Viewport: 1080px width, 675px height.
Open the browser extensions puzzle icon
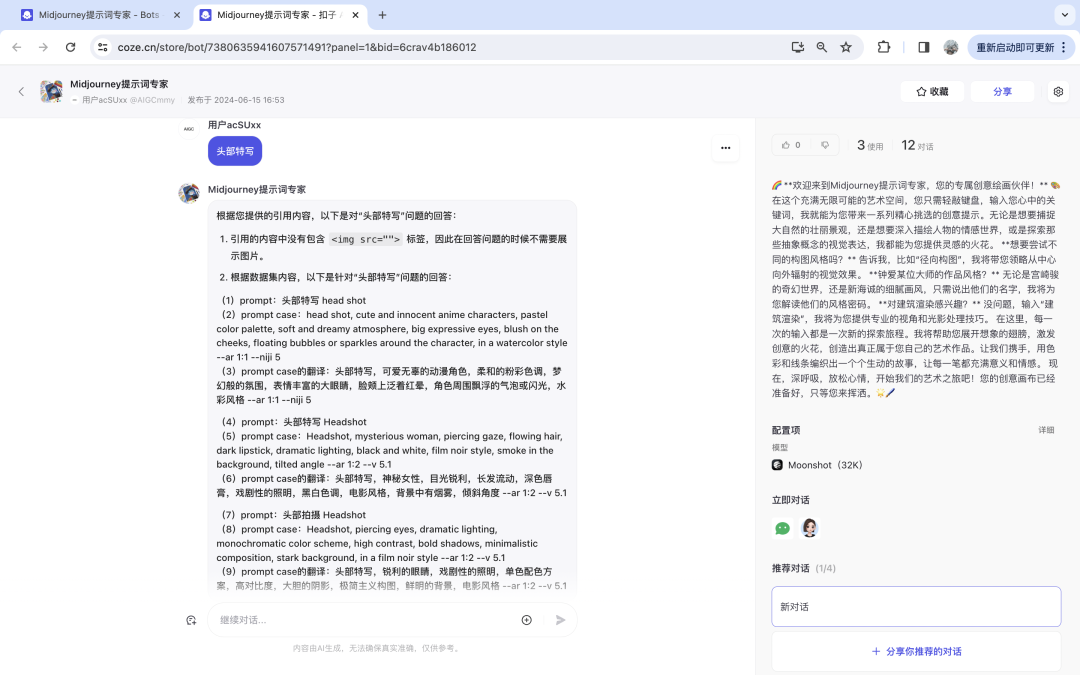[x=884, y=47]
